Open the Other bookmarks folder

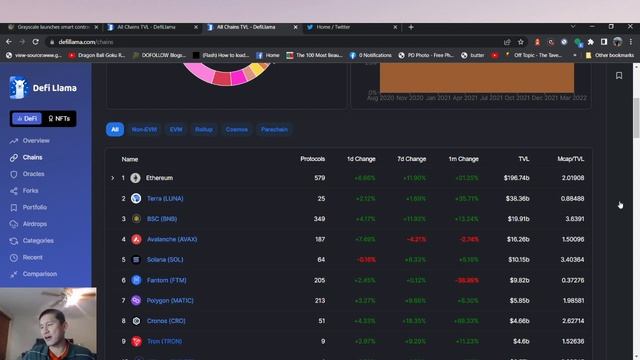click(609, 55)
